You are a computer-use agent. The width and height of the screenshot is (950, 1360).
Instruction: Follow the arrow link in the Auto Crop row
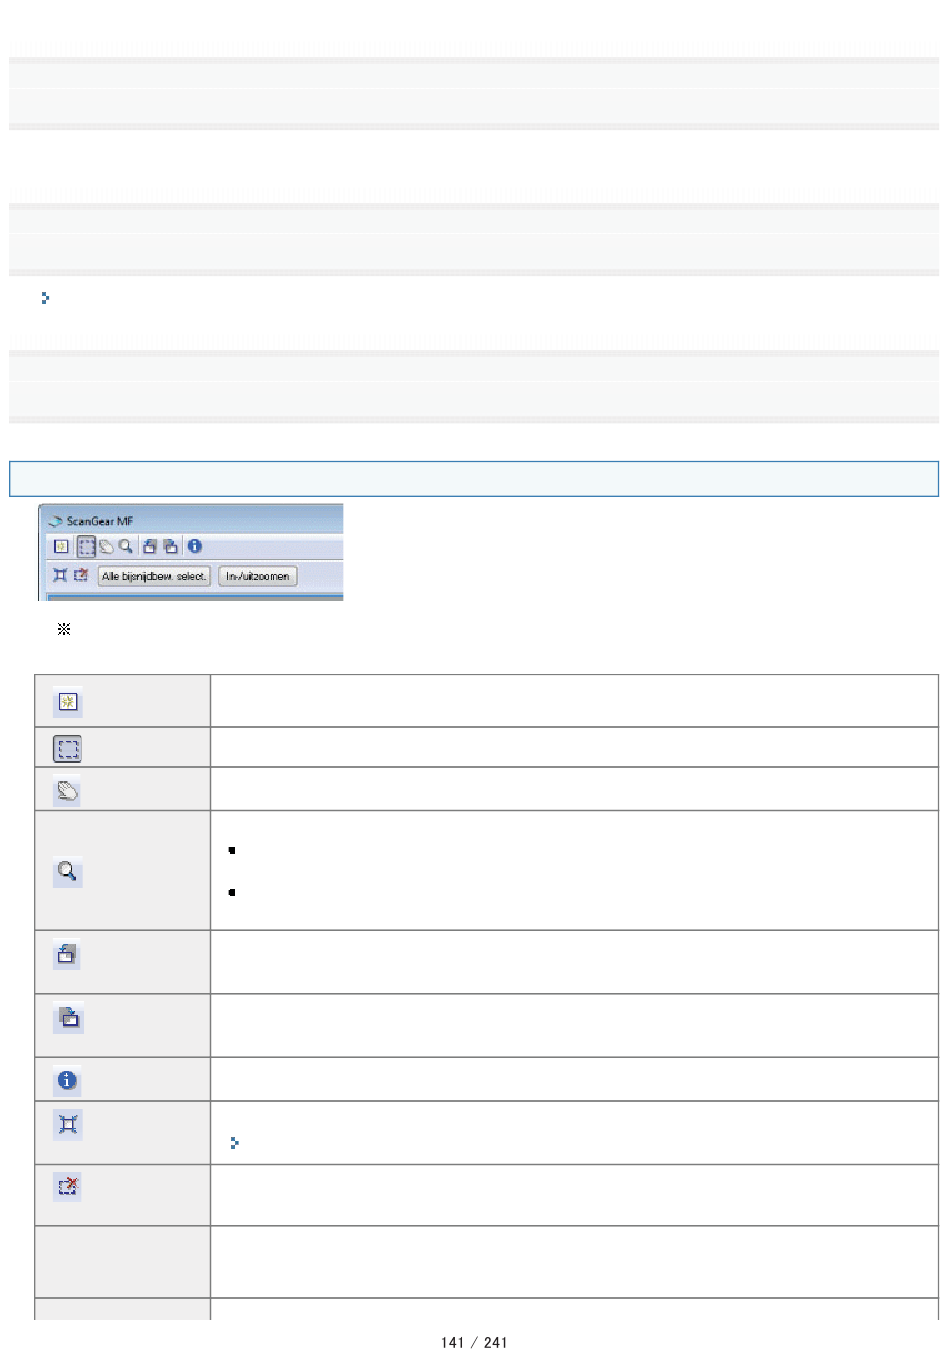(234, 1143)
